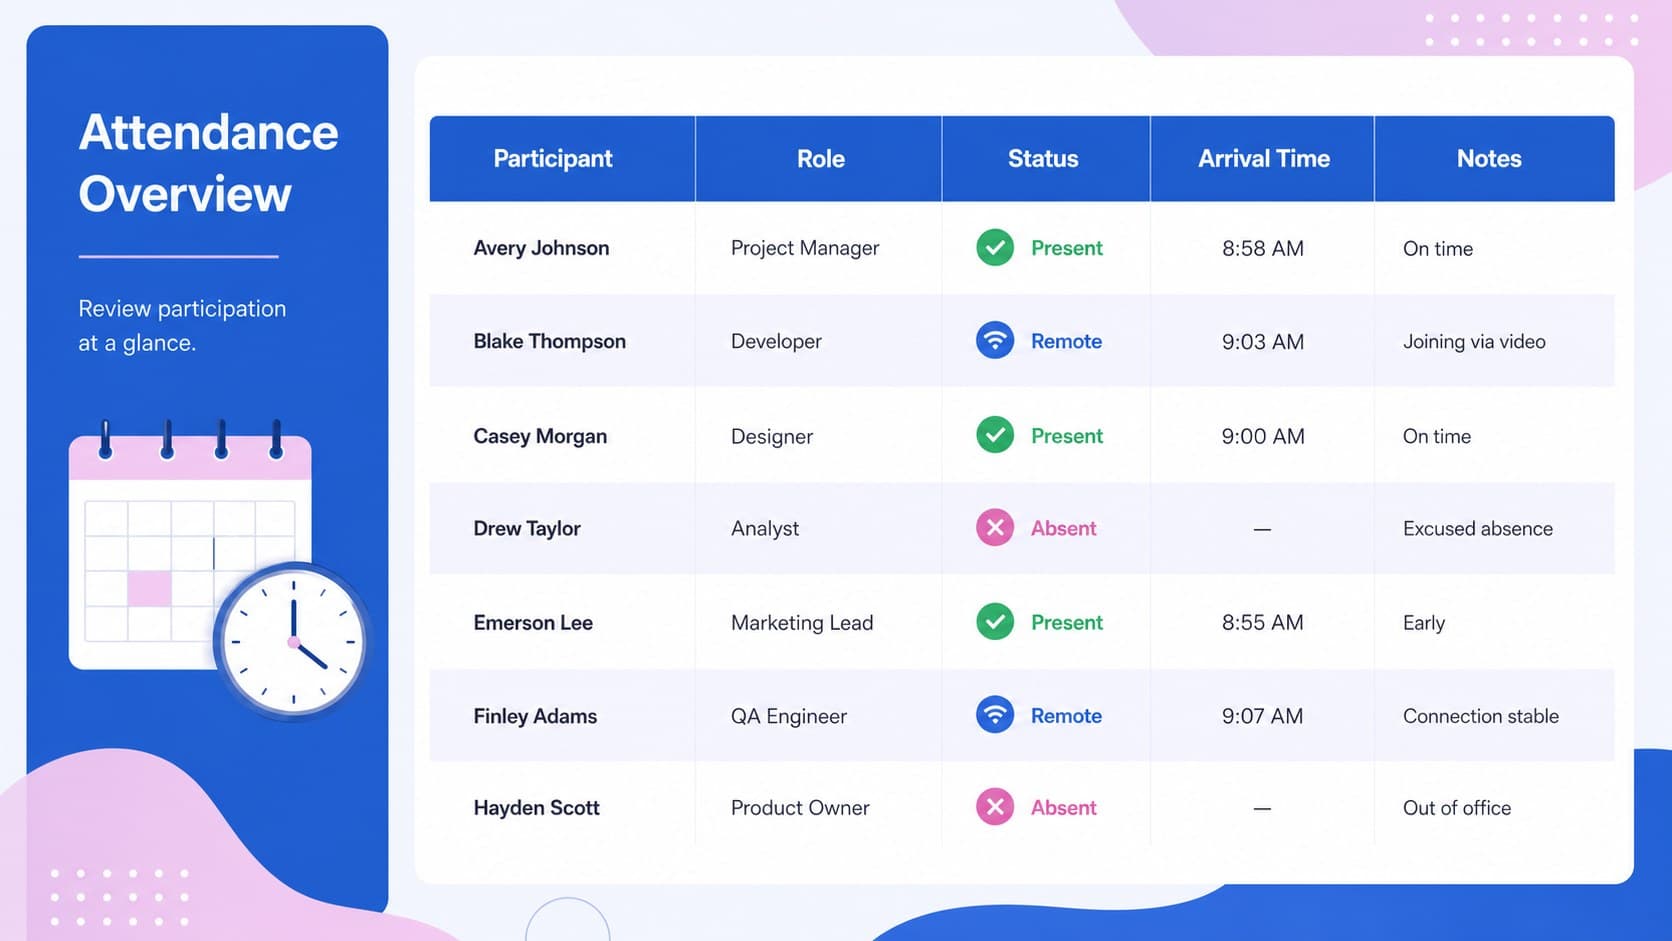Click the name Avery Johnson
The height and width of the screenshot is (941, 1672).
point(541,248)
